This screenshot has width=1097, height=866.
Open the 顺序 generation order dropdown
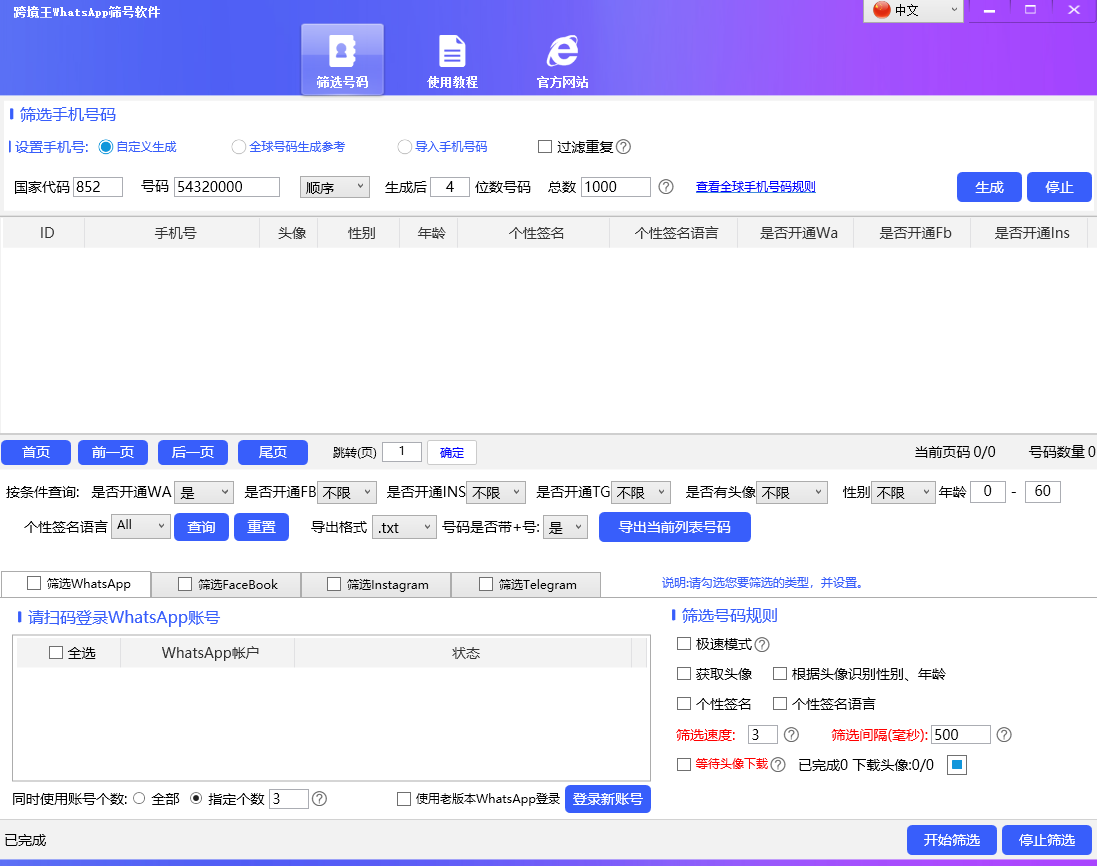334,186
